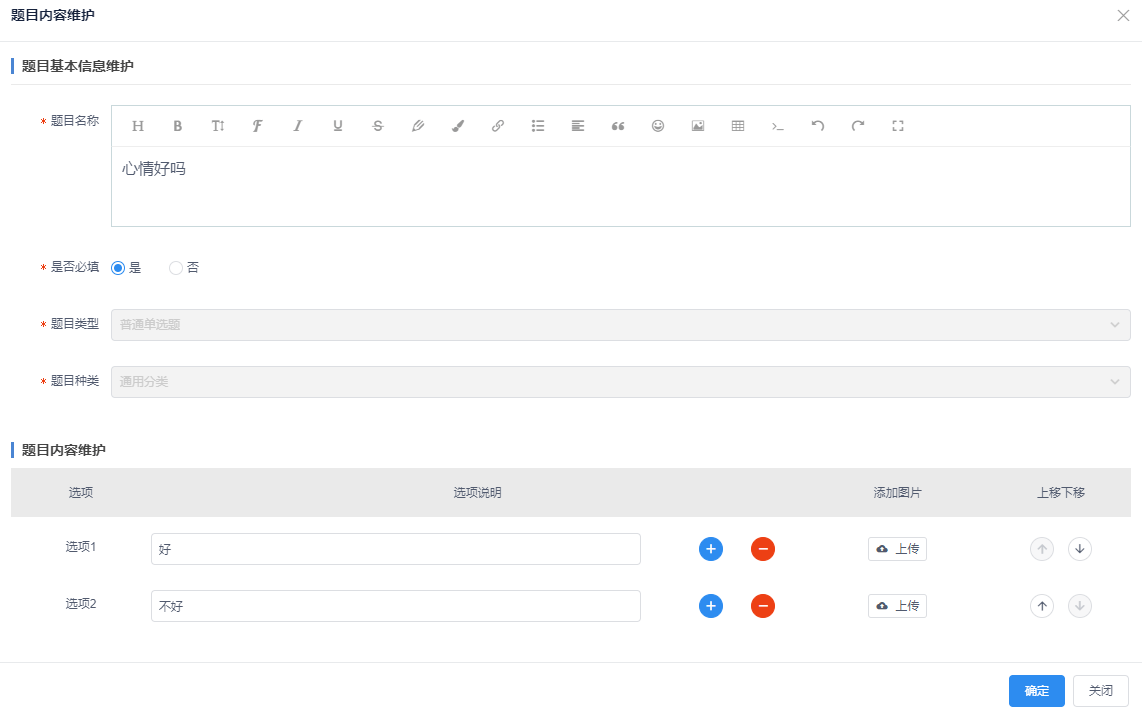Select 是 for 是否必填
Screen dimensions: 1142x713
coord(118,268)
